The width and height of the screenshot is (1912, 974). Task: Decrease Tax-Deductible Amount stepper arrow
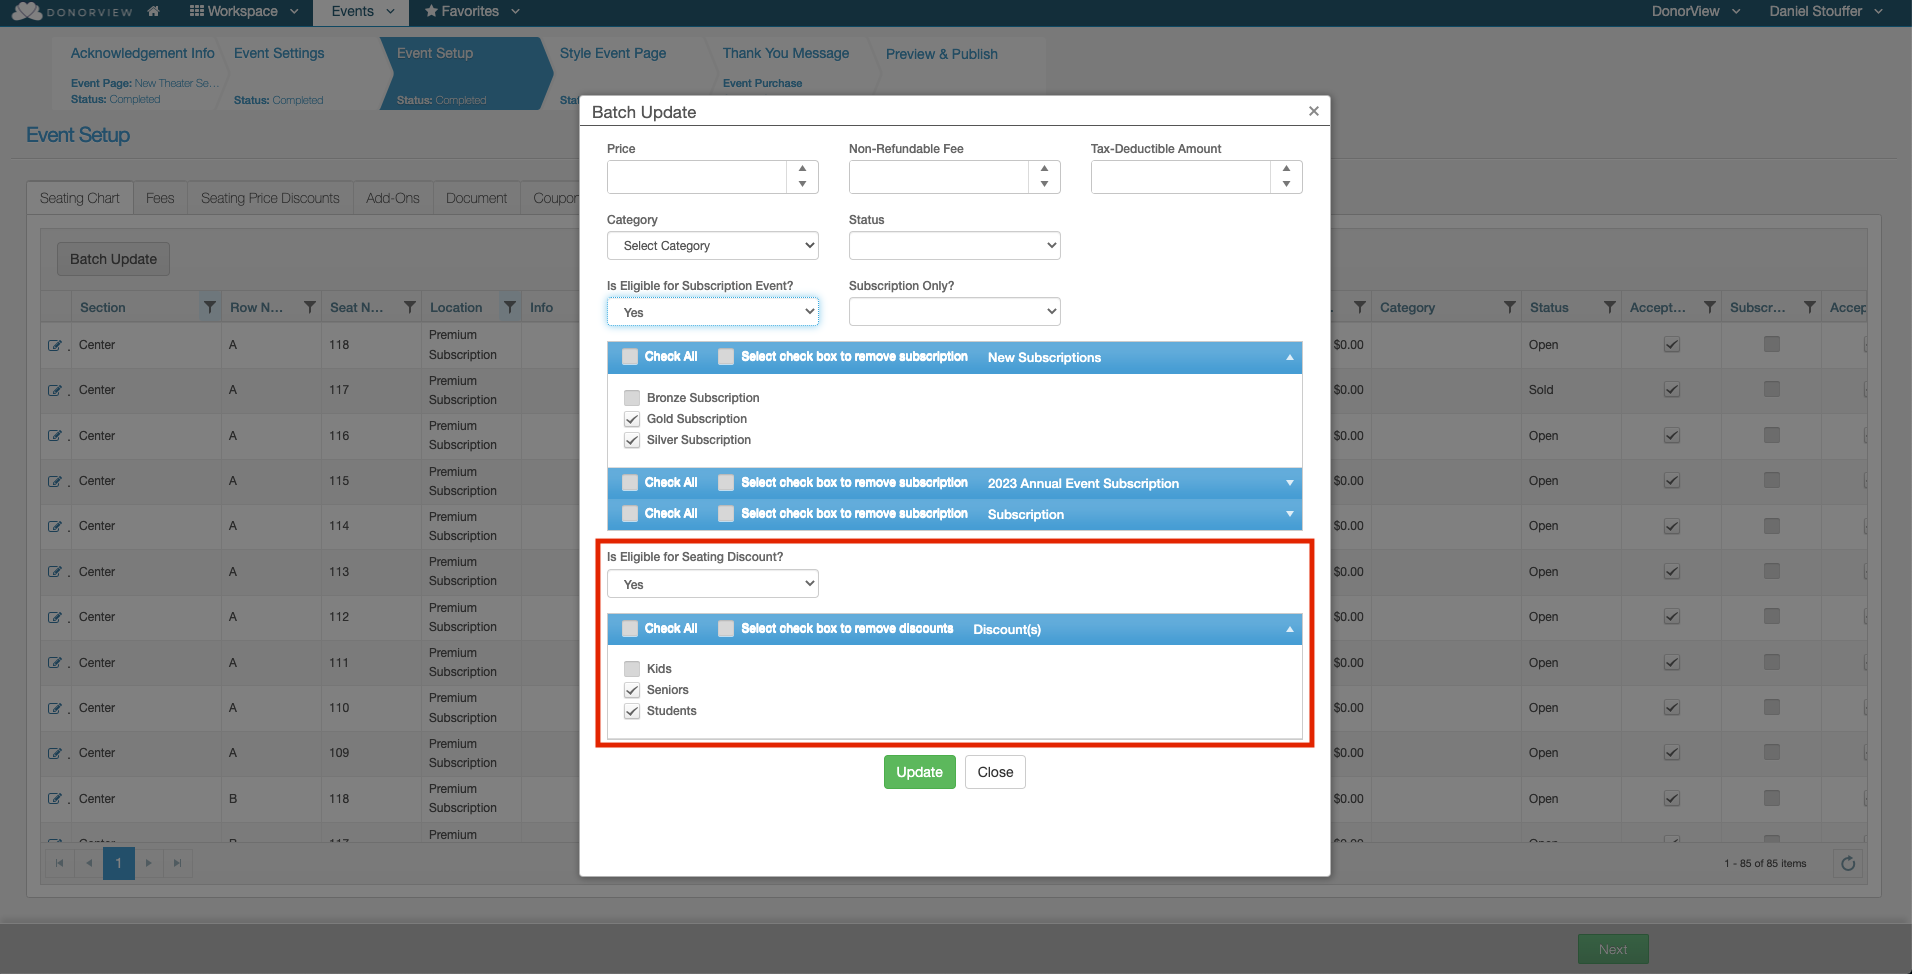(1286, 185)
